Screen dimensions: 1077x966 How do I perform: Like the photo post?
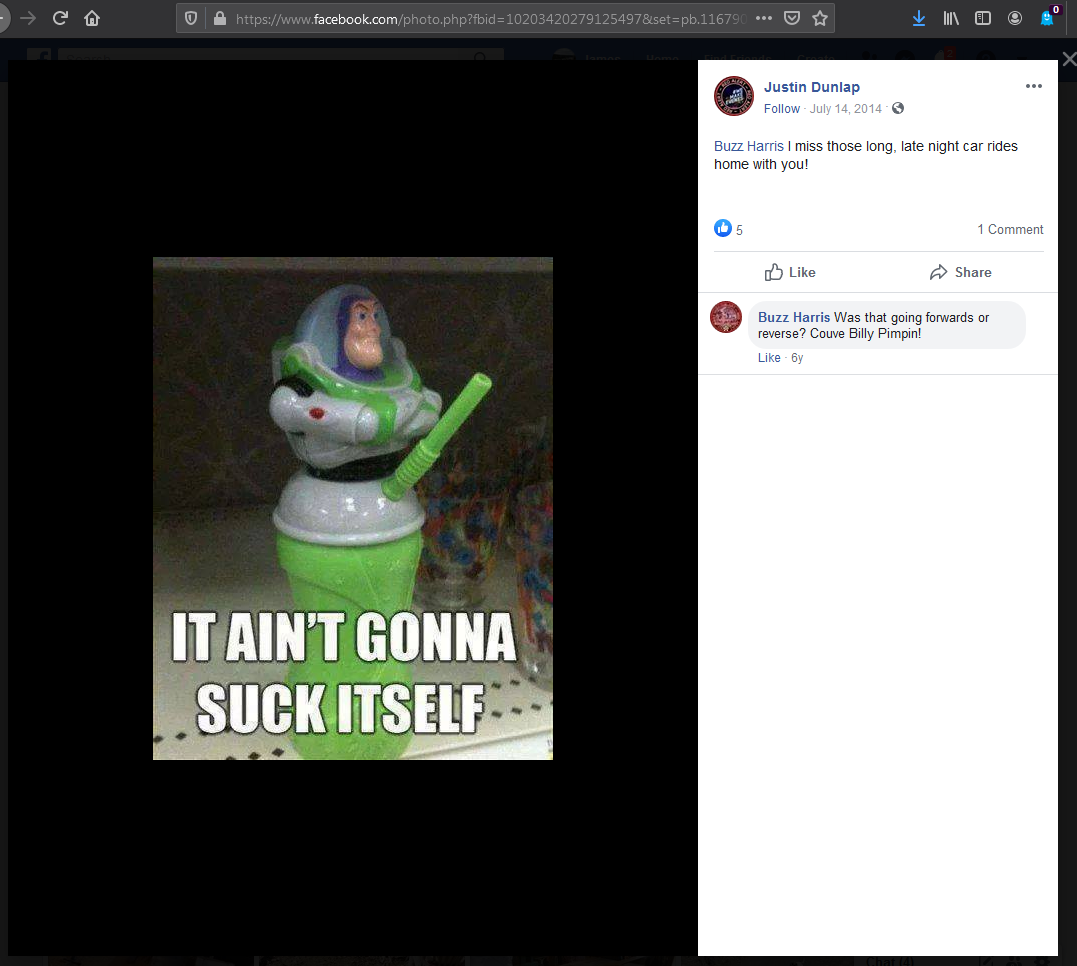tap(790, 272)
